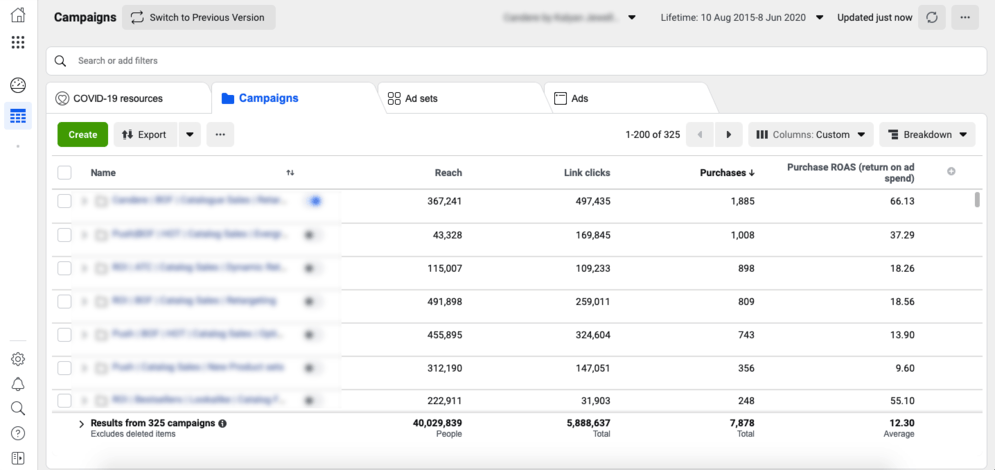Check the box for the second campaign row
Image resolution: width=995 pixels, height=470 pixels.
(x=65, y=235)
